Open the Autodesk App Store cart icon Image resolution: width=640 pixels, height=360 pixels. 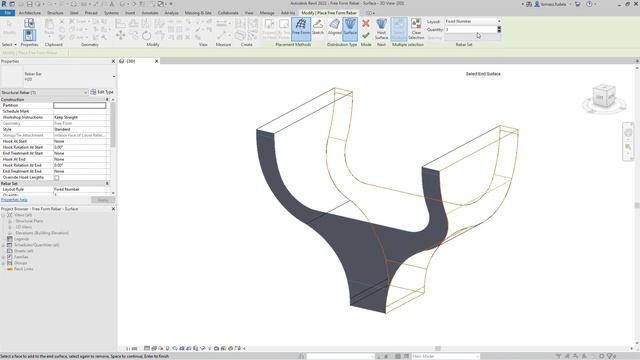(578, 4)
